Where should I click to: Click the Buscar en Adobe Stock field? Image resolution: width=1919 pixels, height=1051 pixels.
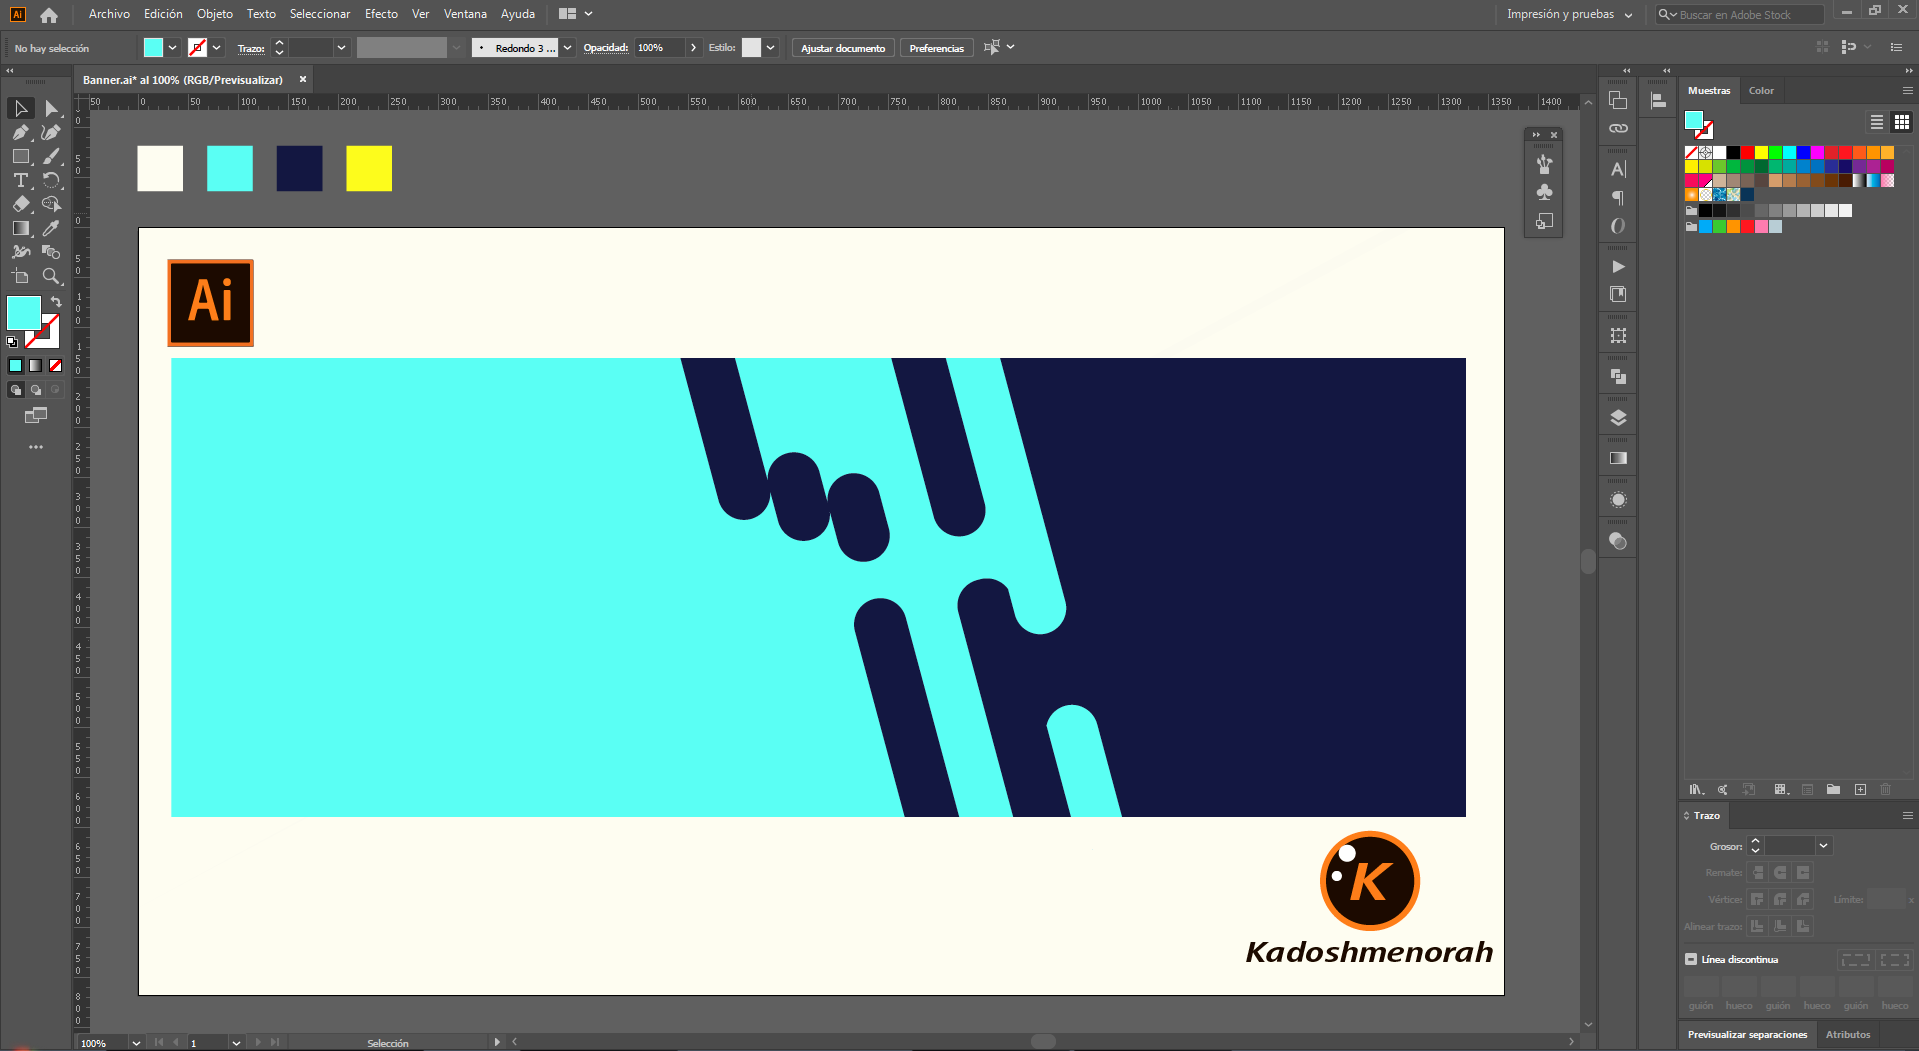1741,15
